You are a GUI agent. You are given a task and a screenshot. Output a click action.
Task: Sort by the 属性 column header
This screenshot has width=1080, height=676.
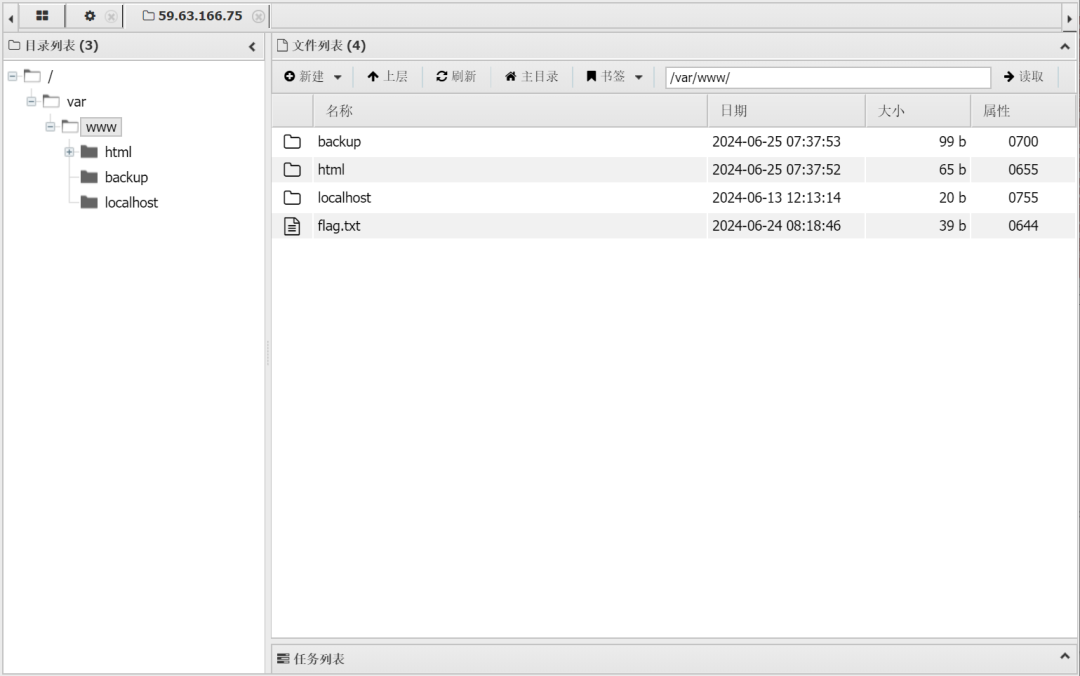click(x=1023, y=111)
